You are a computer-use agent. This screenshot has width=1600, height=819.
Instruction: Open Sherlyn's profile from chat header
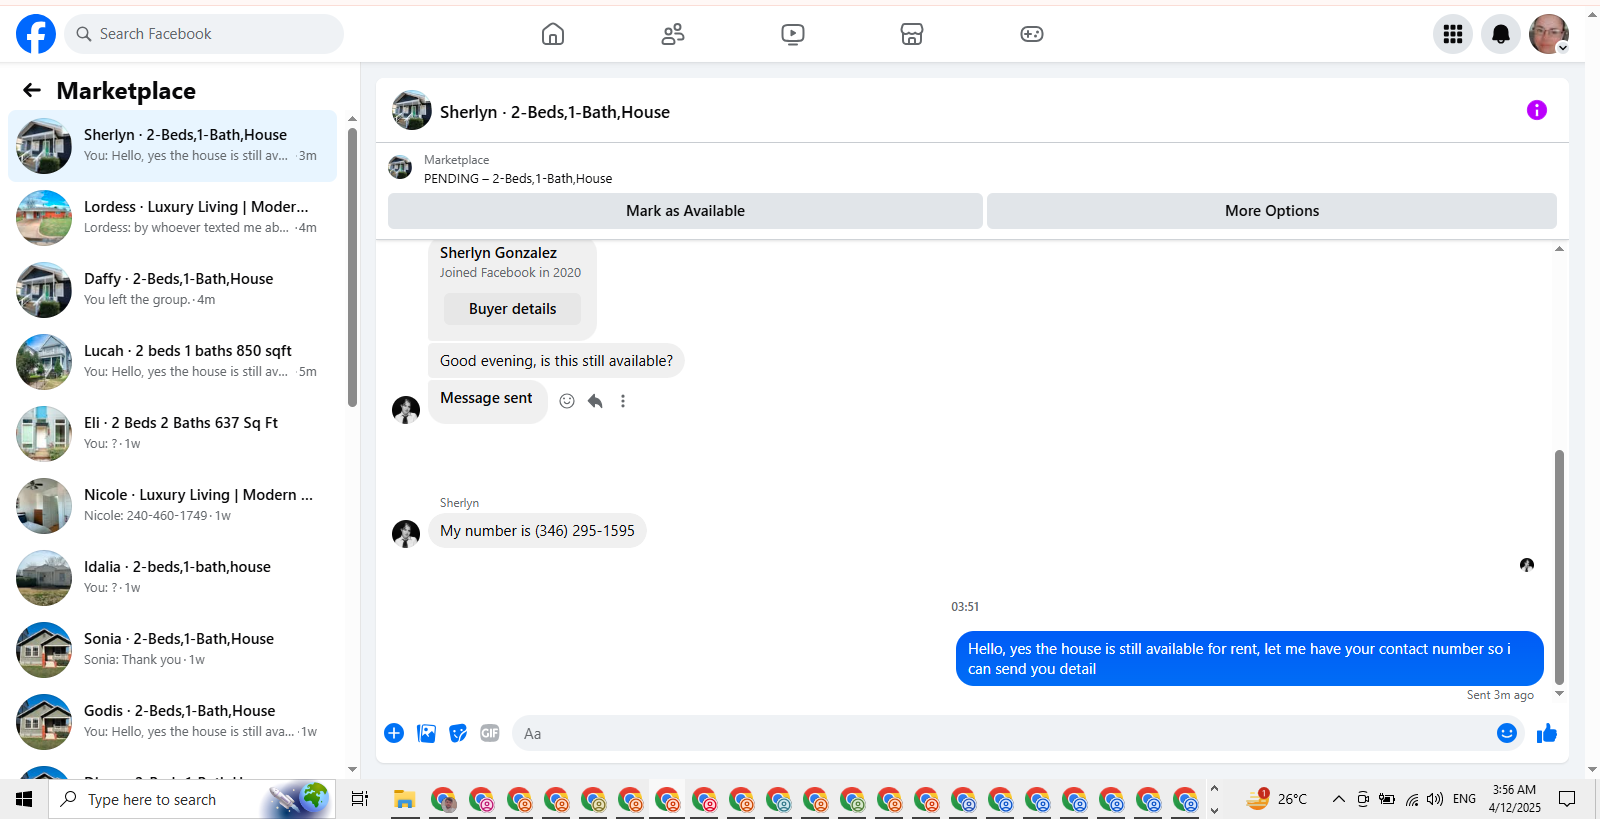pos(412,110)
